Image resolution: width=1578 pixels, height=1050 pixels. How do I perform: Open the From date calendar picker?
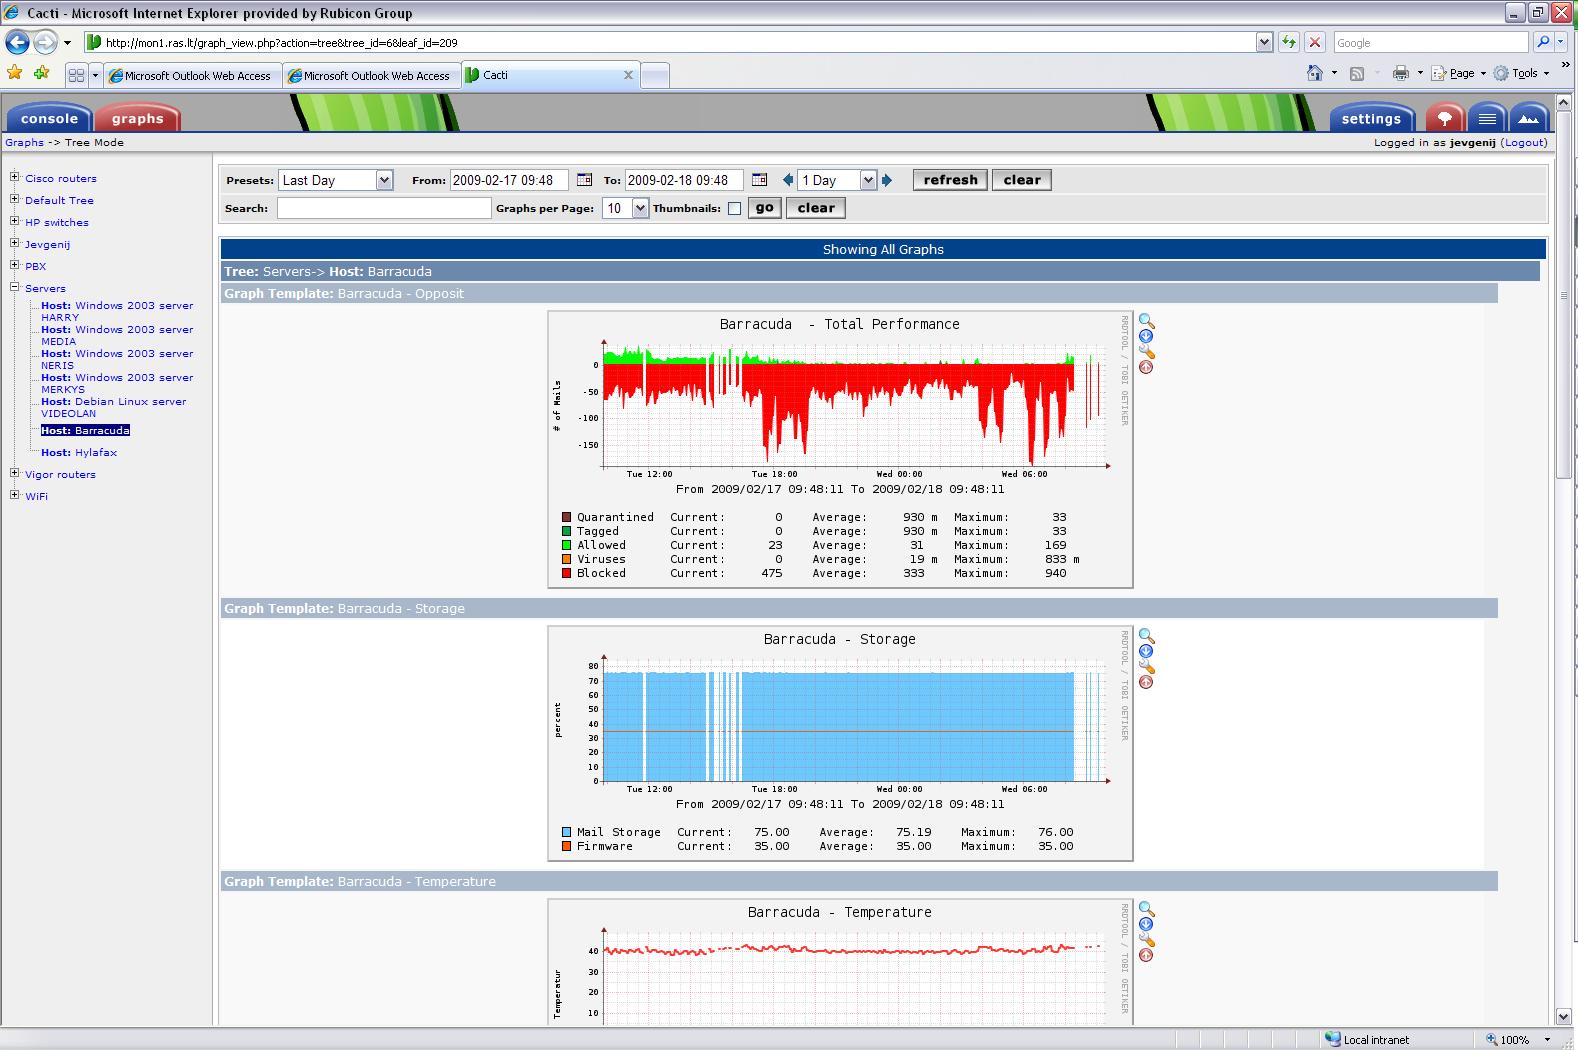[584, 180]
